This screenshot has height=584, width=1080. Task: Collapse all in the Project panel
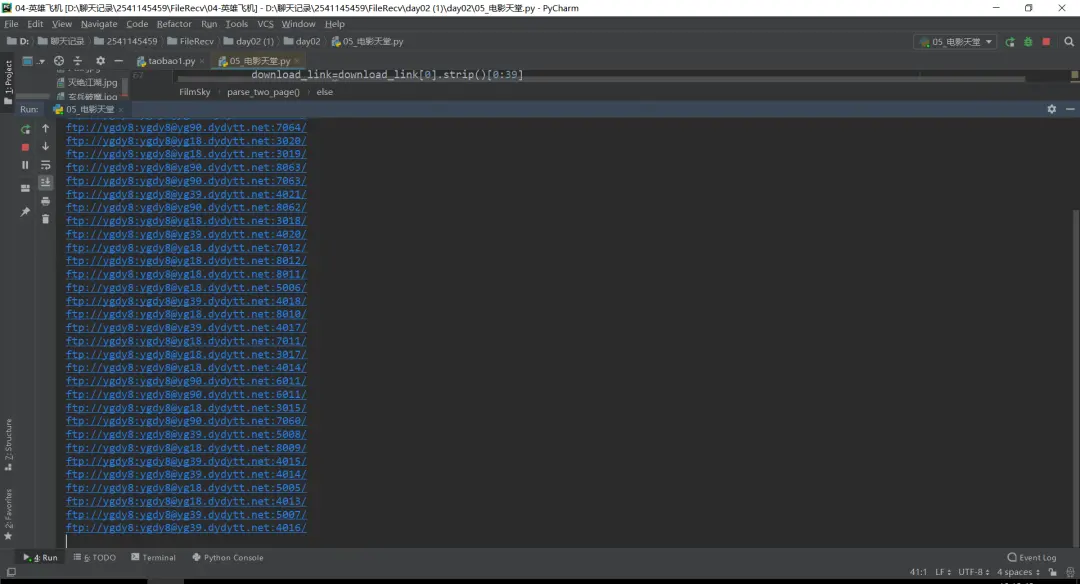coord(77,61)
